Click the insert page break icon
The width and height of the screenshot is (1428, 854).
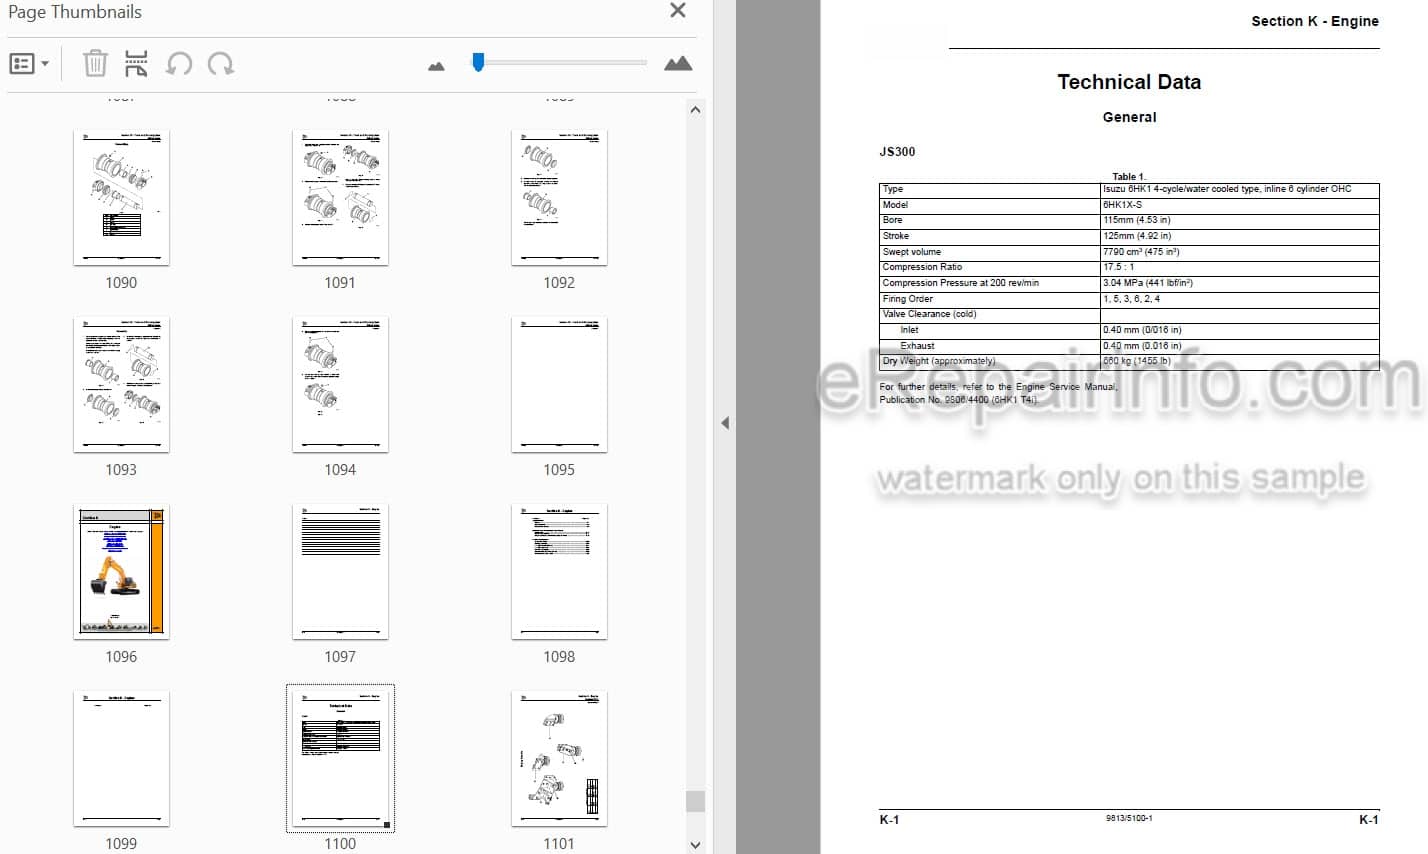coord(136,64)
